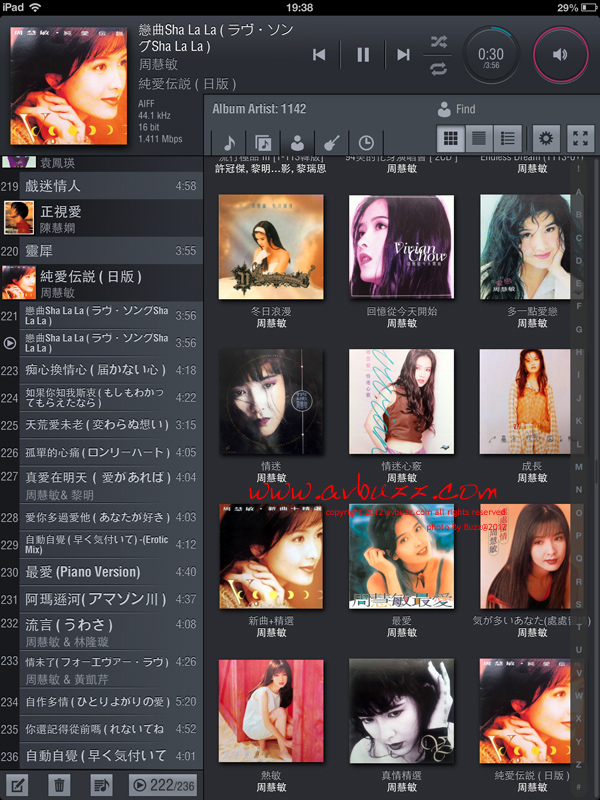Click the Find search button
Viewport: 600px width, 800px height.
tap(456, 109)
